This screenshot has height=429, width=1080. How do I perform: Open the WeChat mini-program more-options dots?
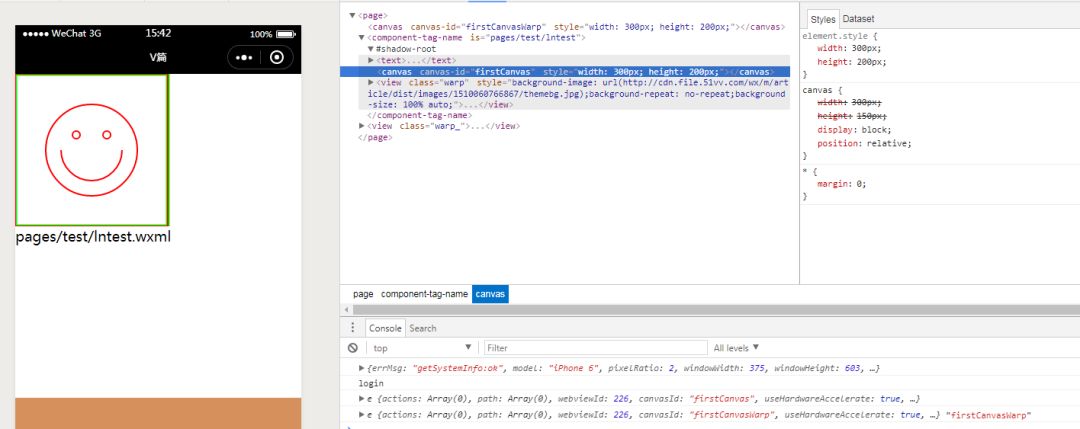coord(244,58)
